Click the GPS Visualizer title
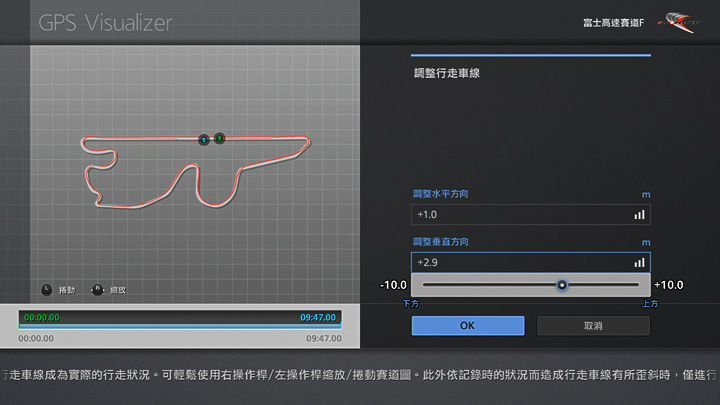720x405 pixels. pos(105,22)
